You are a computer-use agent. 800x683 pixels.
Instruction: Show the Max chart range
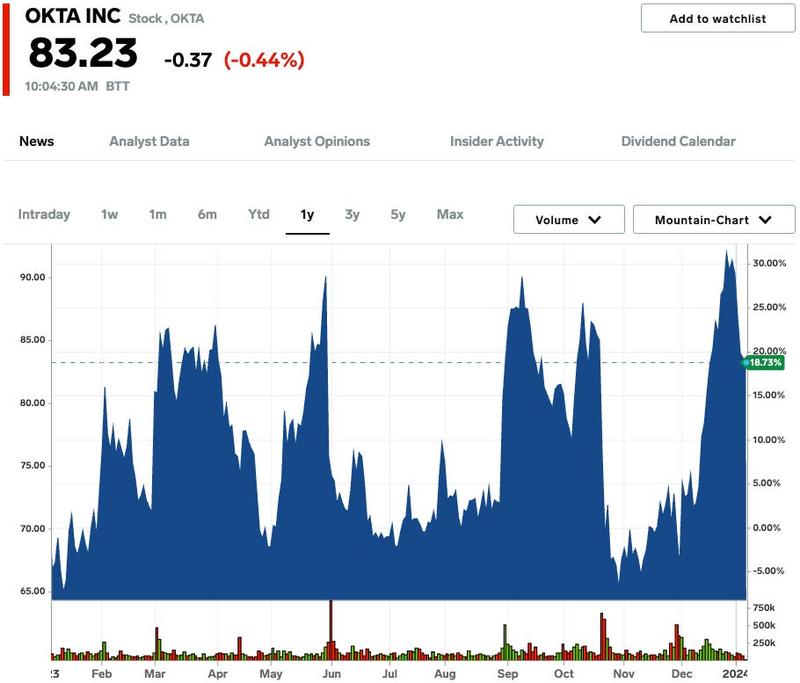(x=450, y=214)
